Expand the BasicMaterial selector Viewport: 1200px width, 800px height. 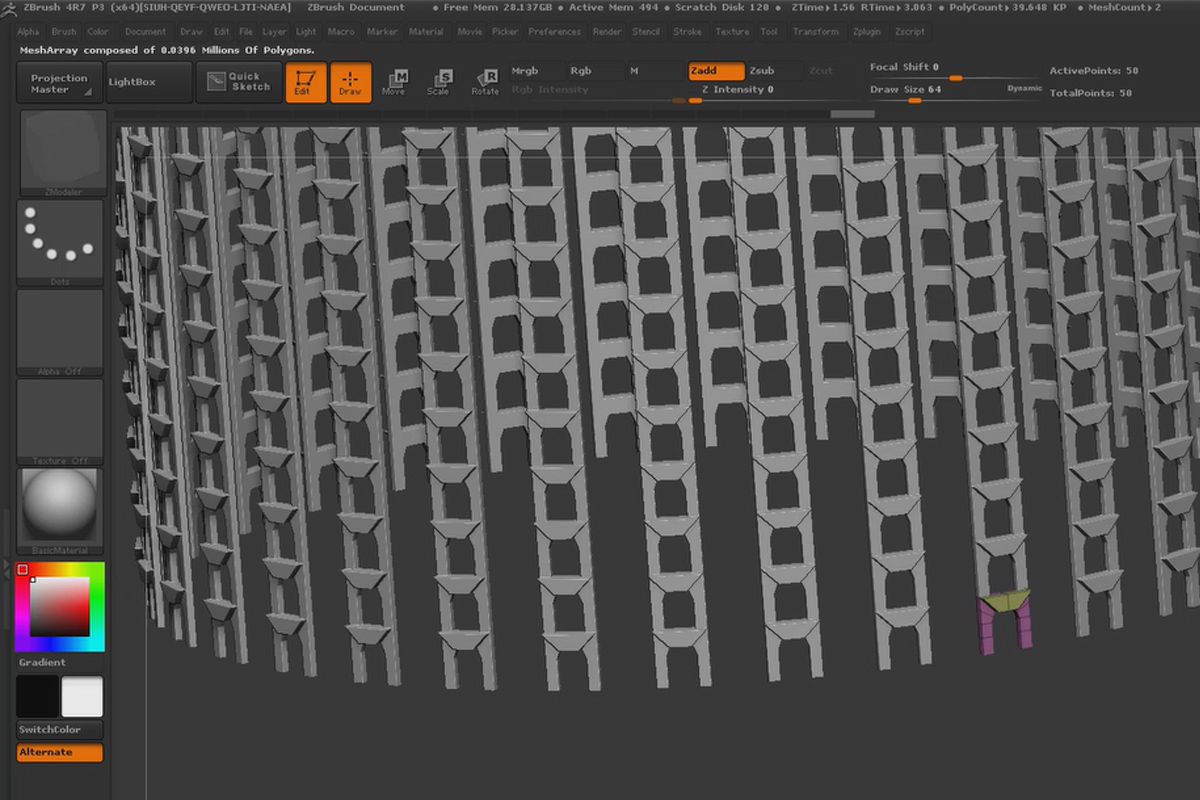(x=61, y=508)
